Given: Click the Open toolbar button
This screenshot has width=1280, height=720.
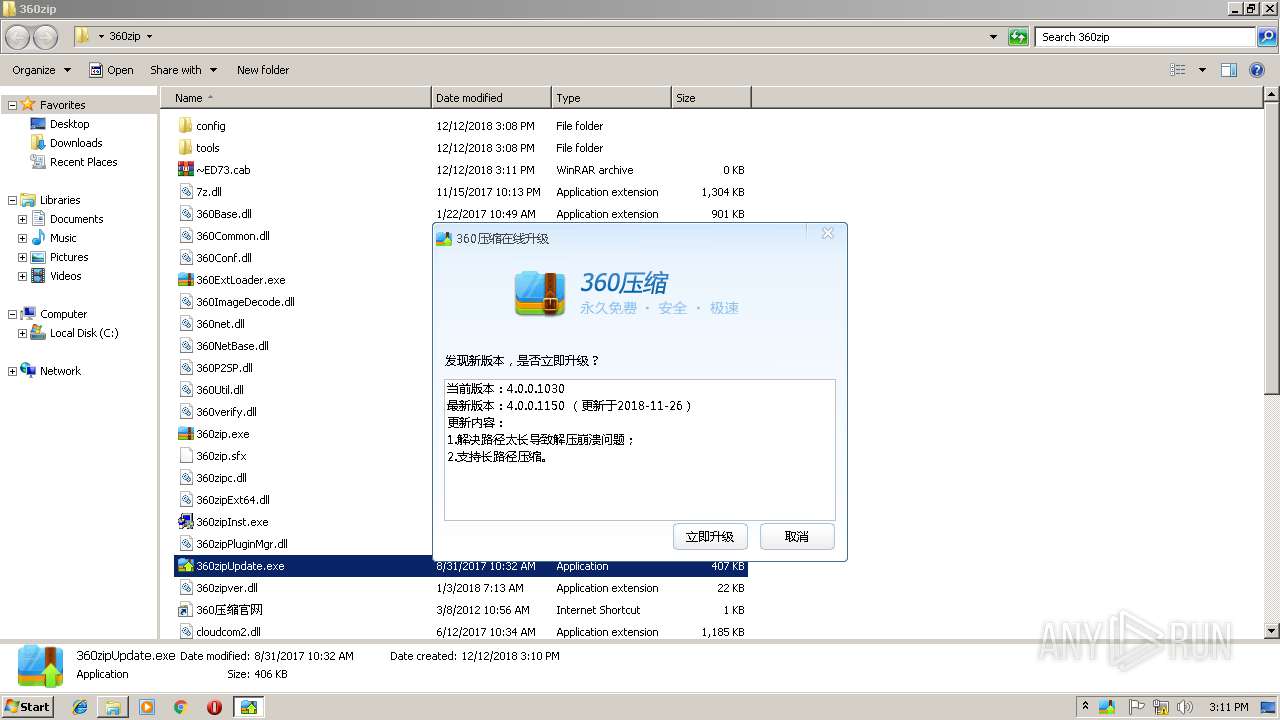Looking at the screenshot, I should [111, 70].
